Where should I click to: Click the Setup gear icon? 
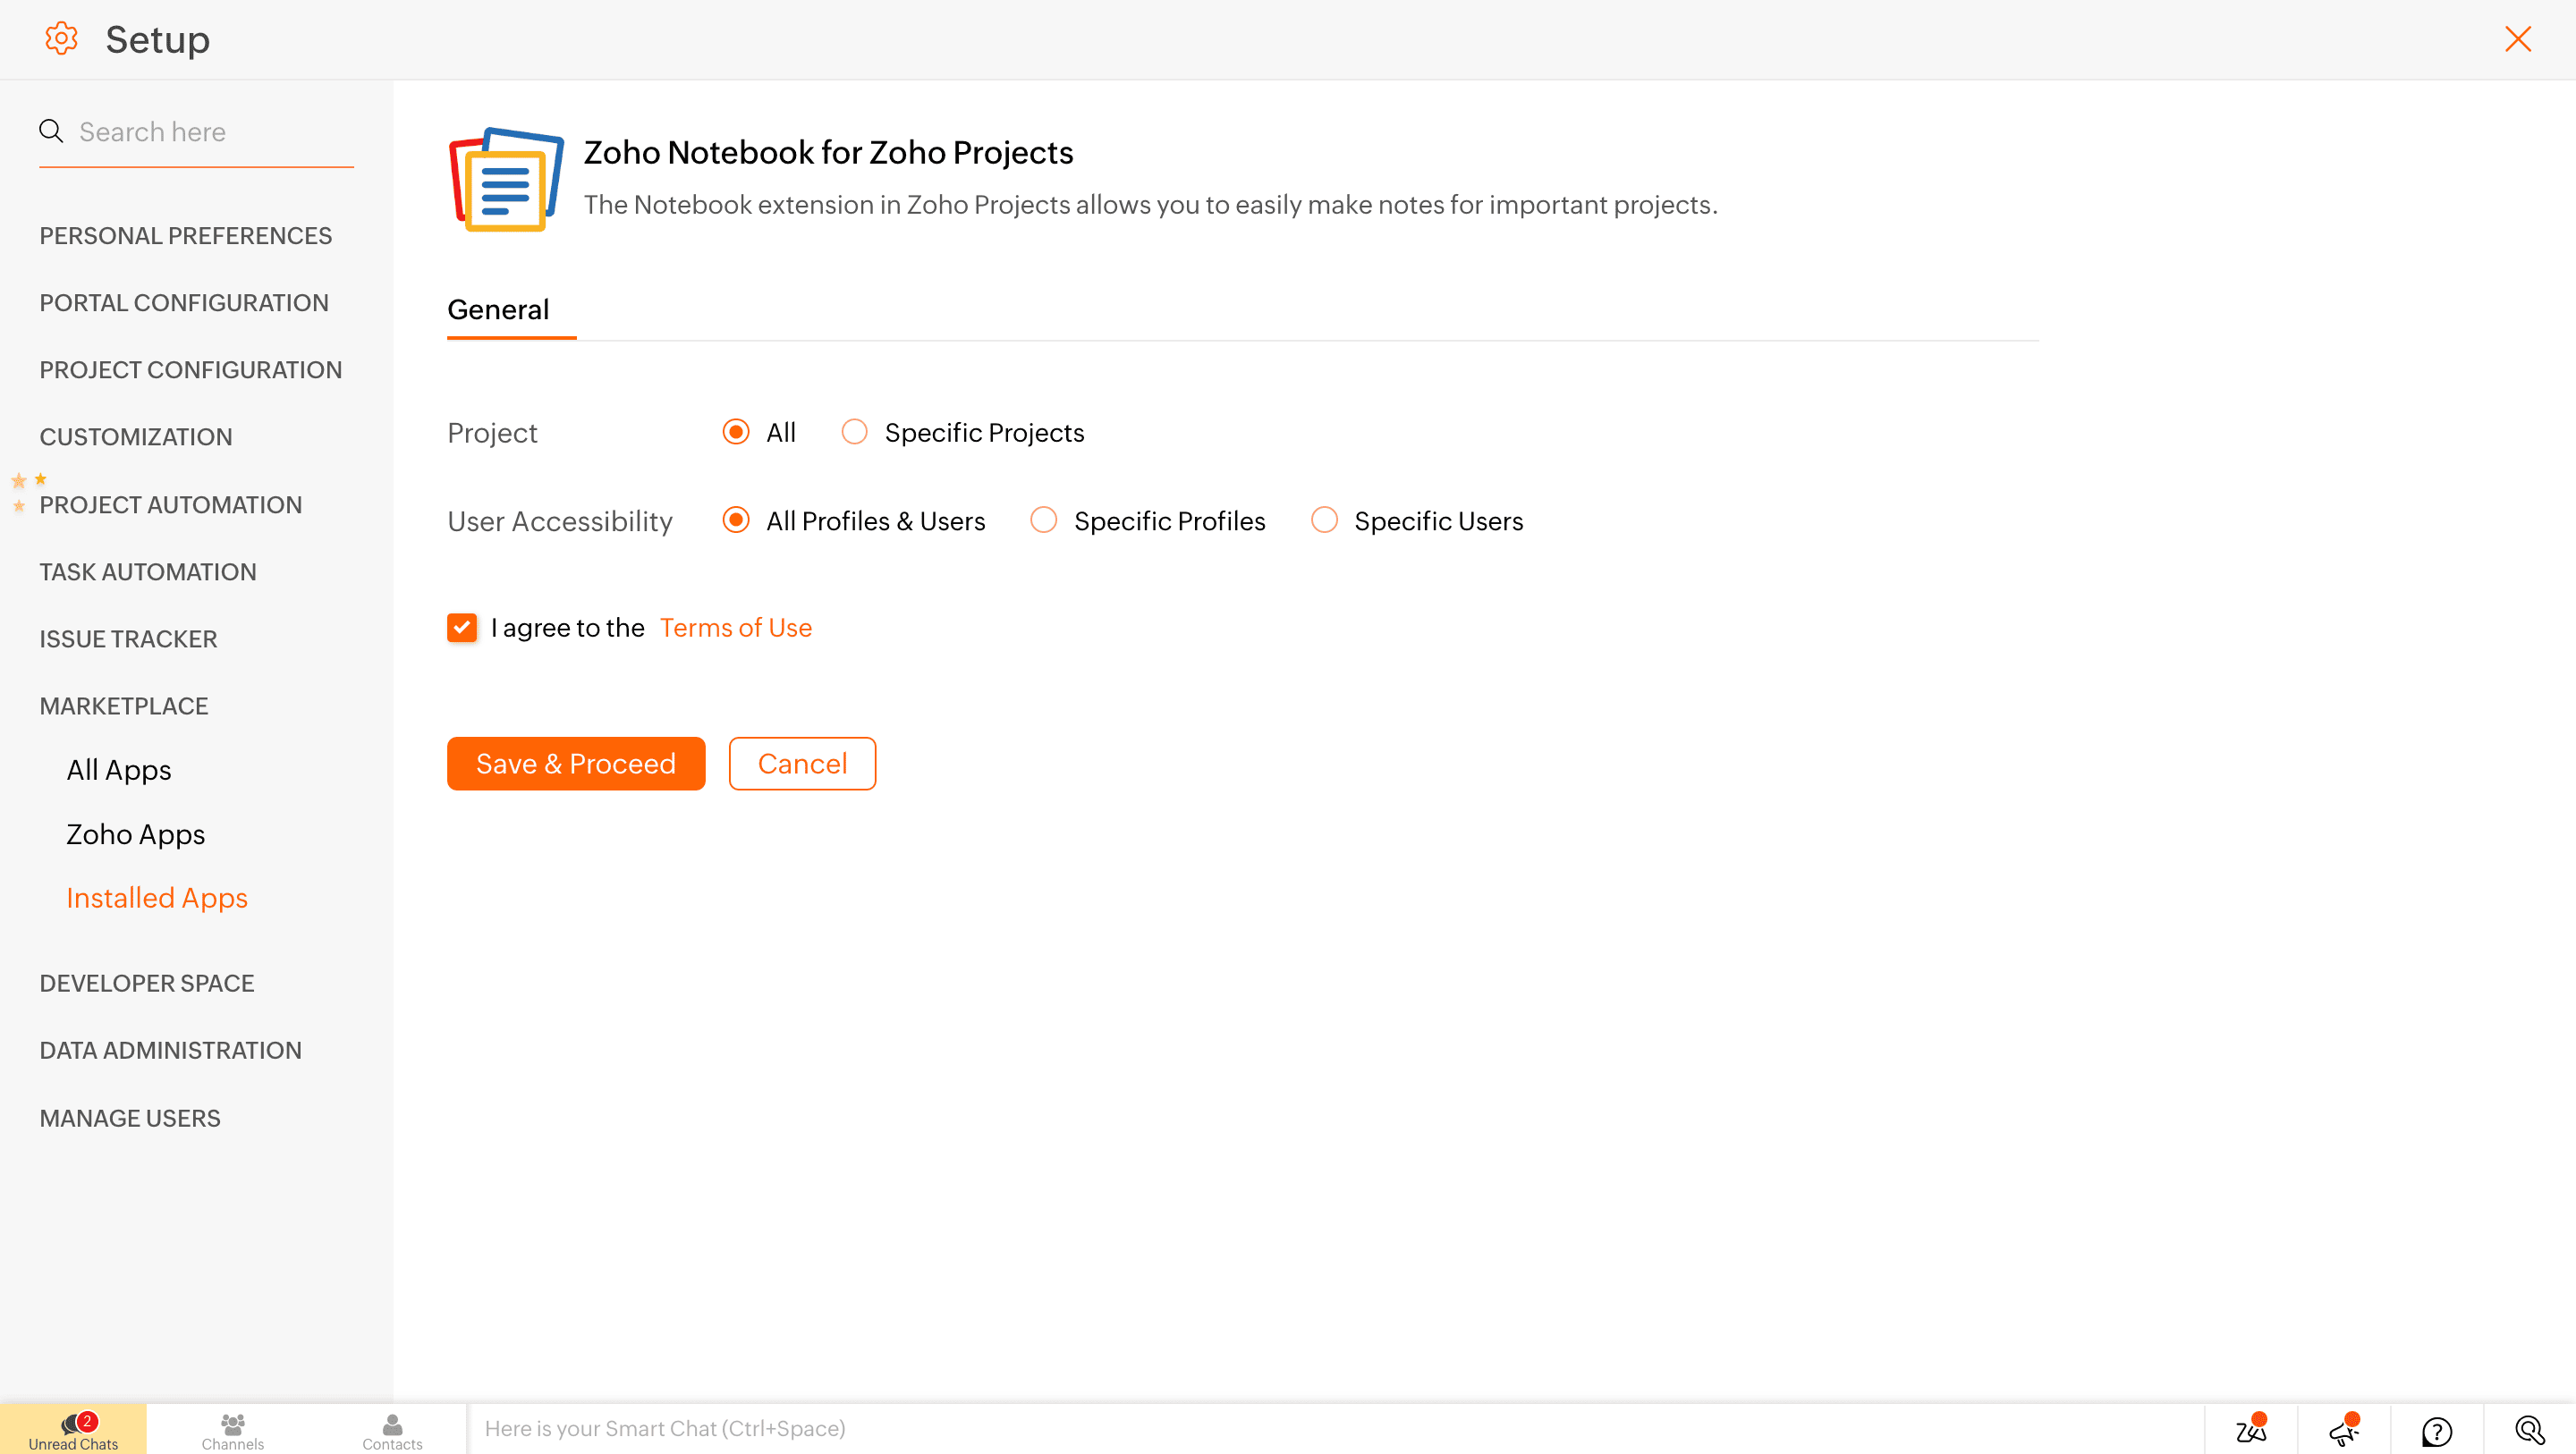tap(61, 39)
